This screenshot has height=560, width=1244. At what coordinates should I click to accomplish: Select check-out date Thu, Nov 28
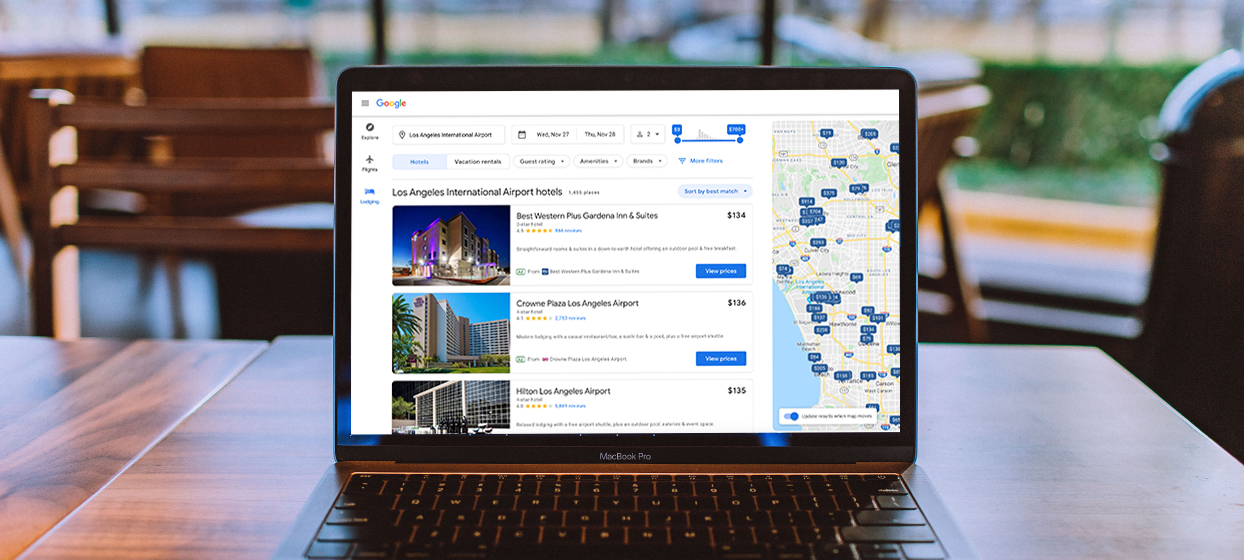point(601,134)
